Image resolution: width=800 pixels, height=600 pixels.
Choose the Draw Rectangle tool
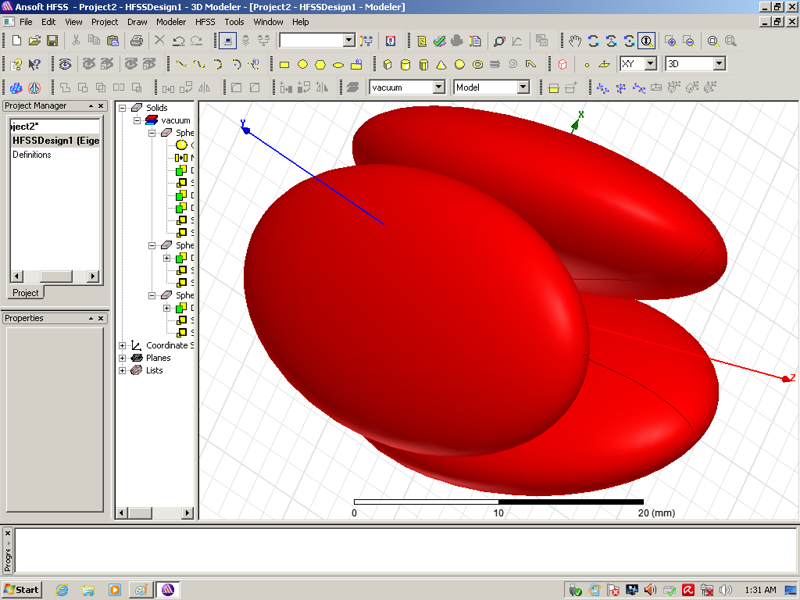284,64
